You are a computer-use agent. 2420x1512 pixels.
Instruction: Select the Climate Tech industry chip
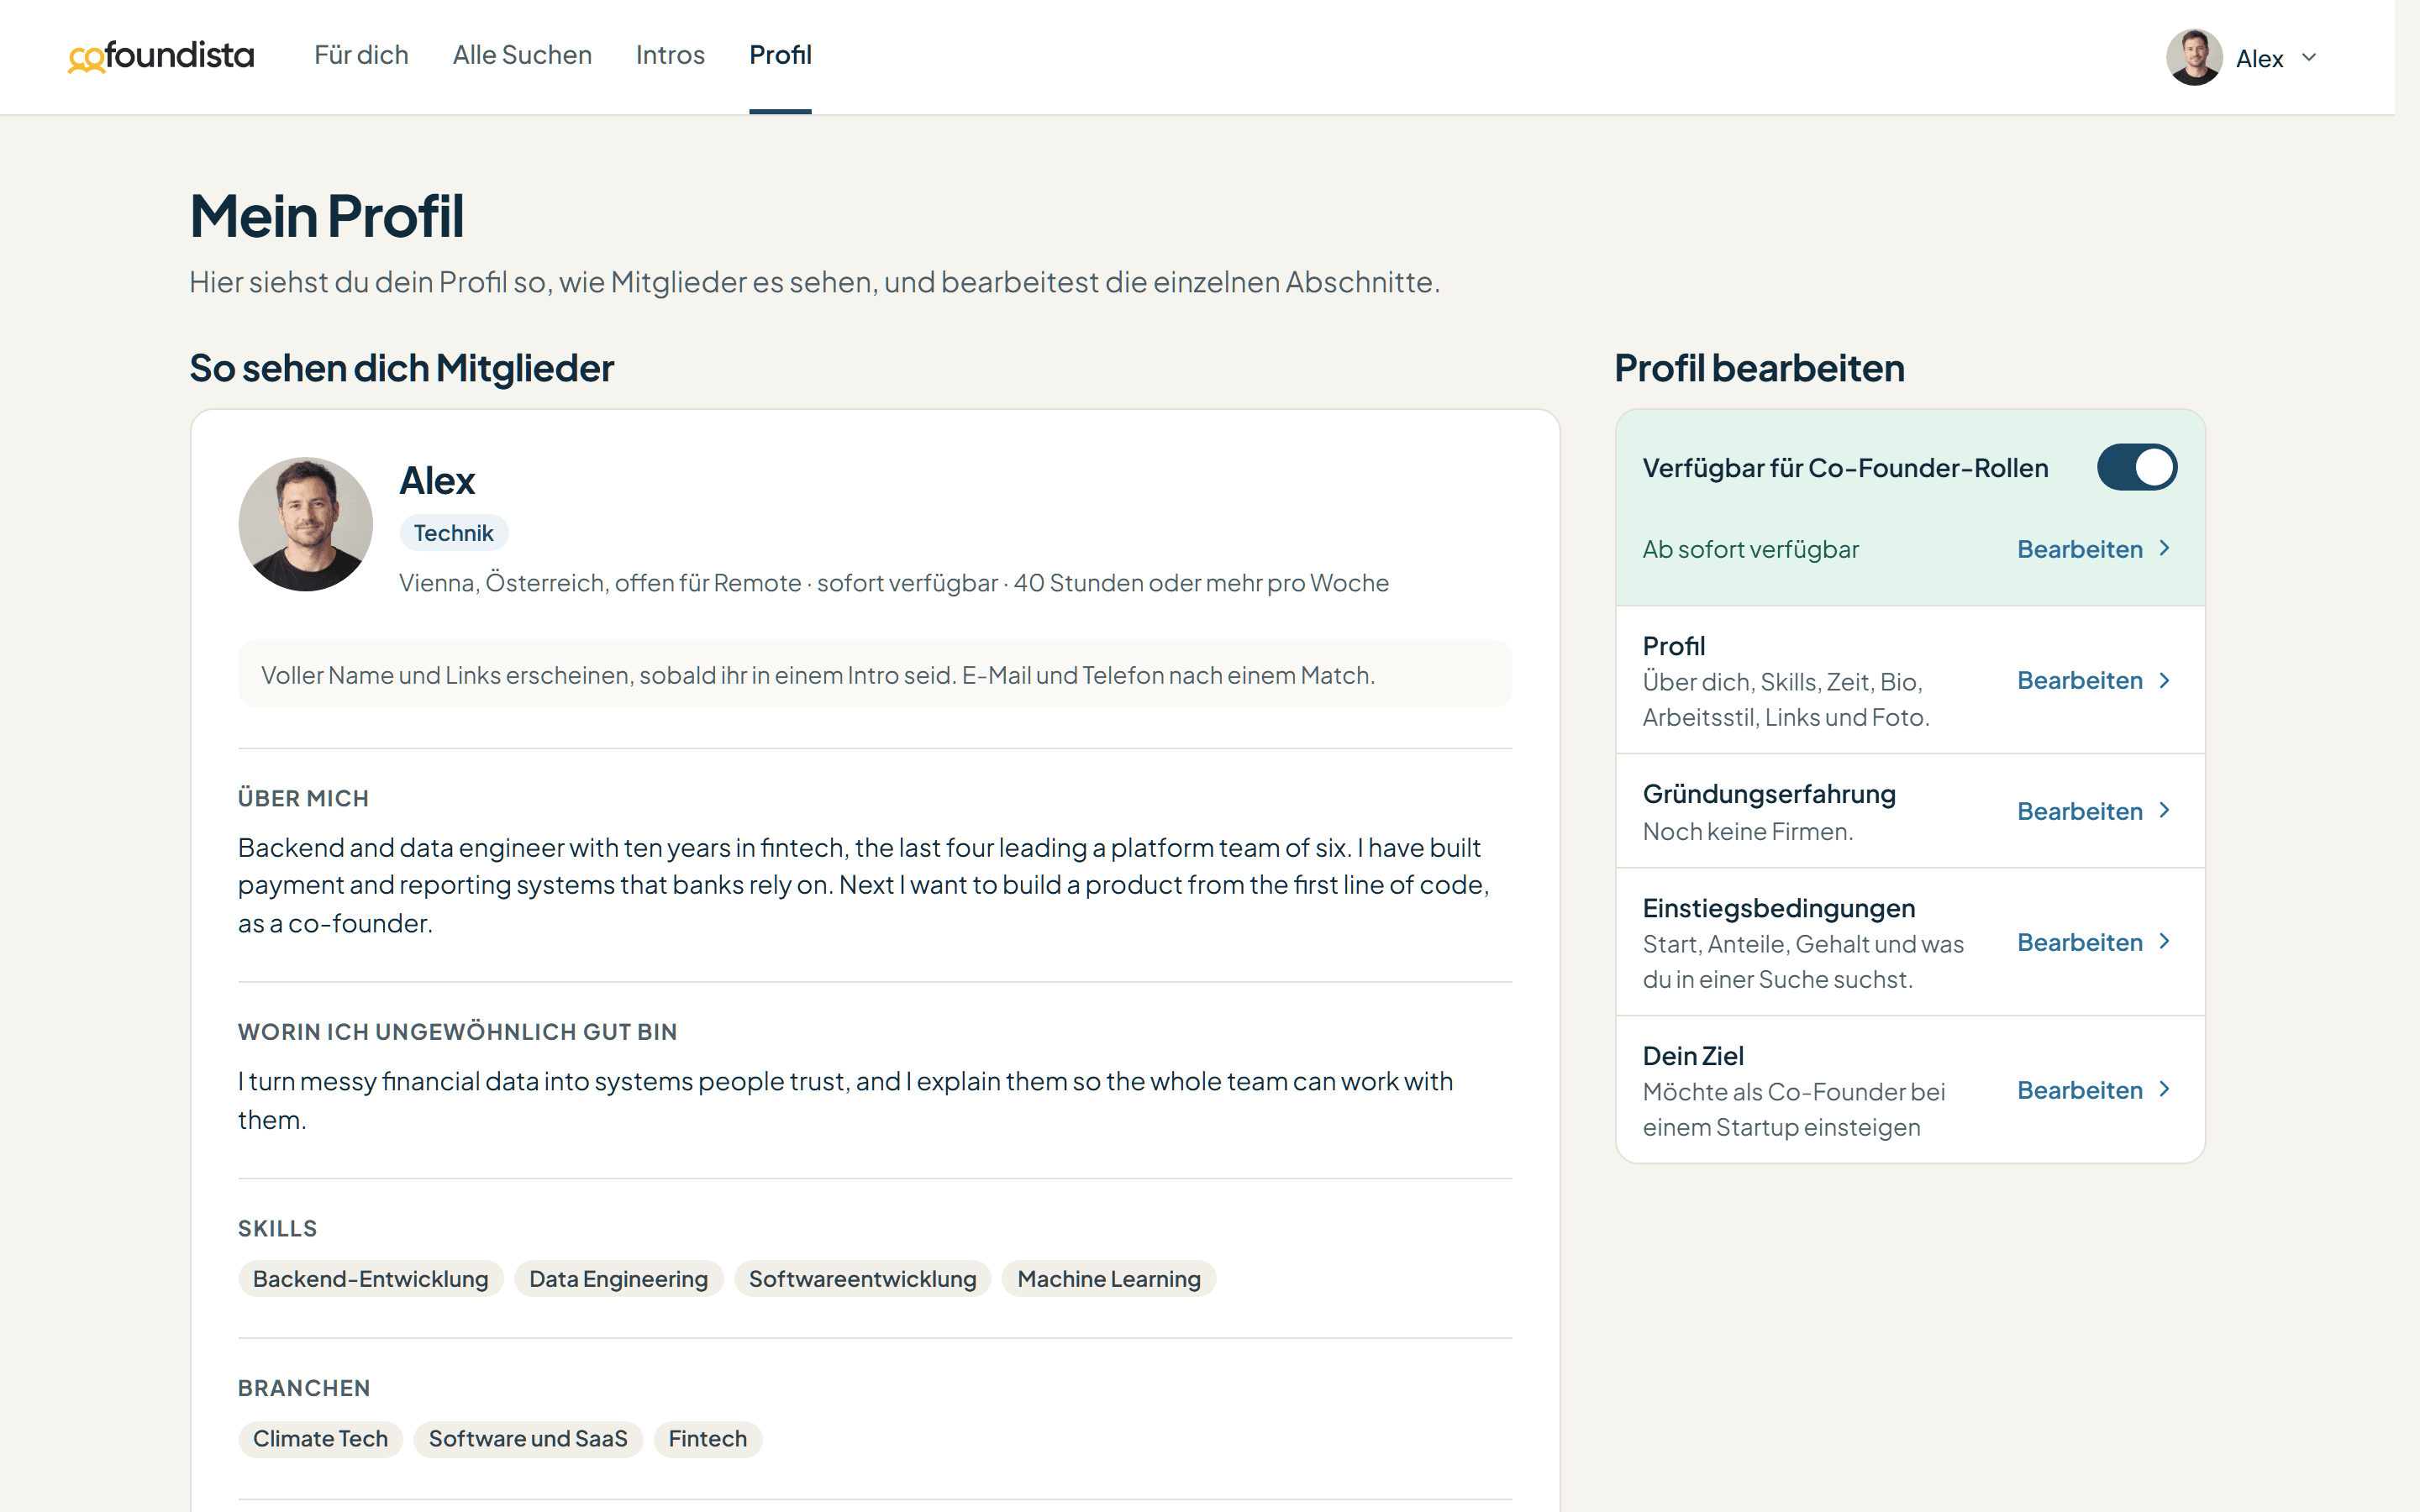[x=320, y=1439]
